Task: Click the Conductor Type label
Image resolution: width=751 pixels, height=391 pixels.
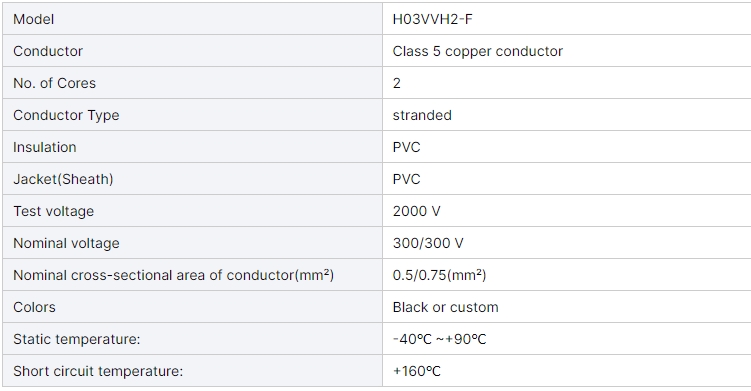Action: pyautogui.click(x=66, y=115)
